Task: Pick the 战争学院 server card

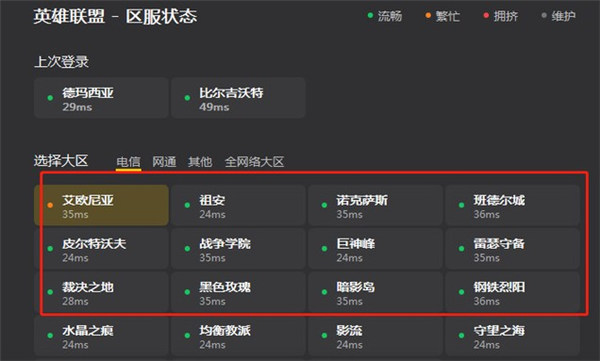Action: tap(238, 249)
